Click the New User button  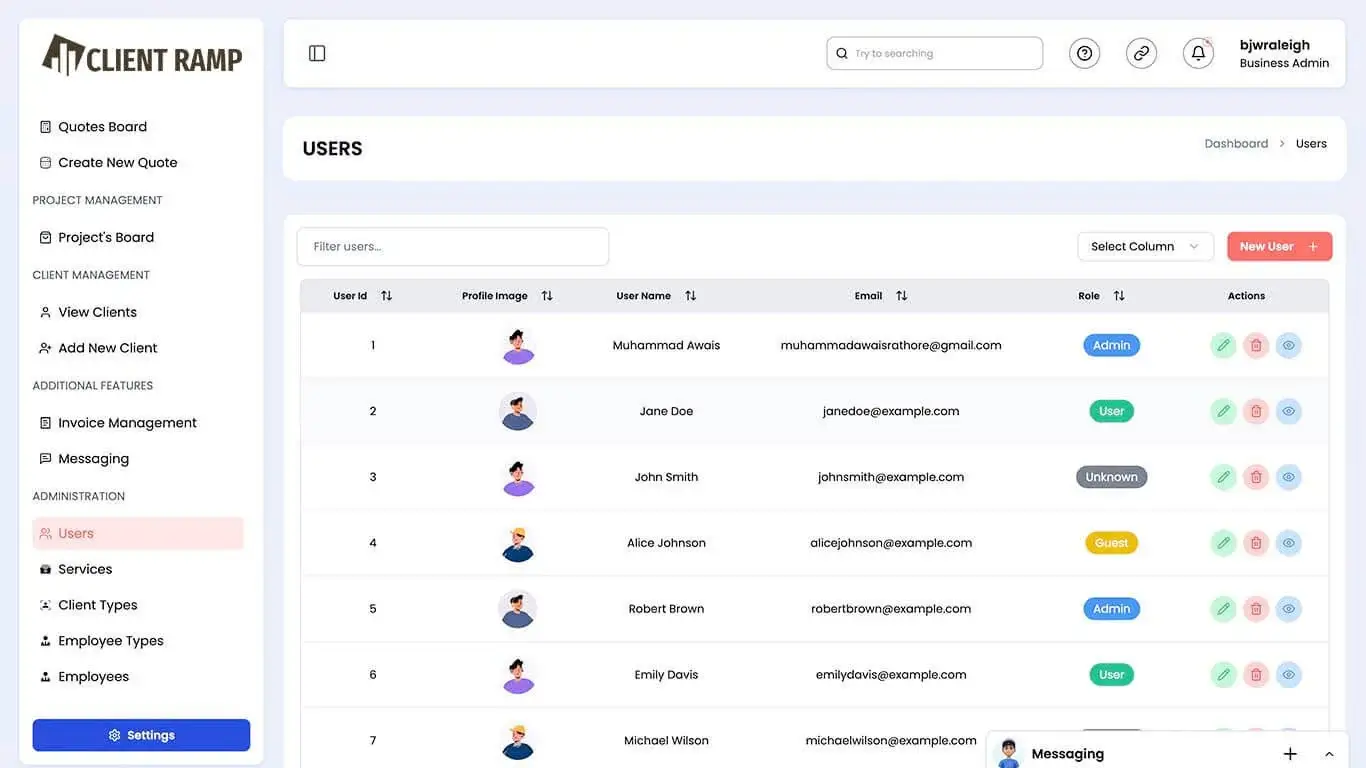pos(1279,247)
